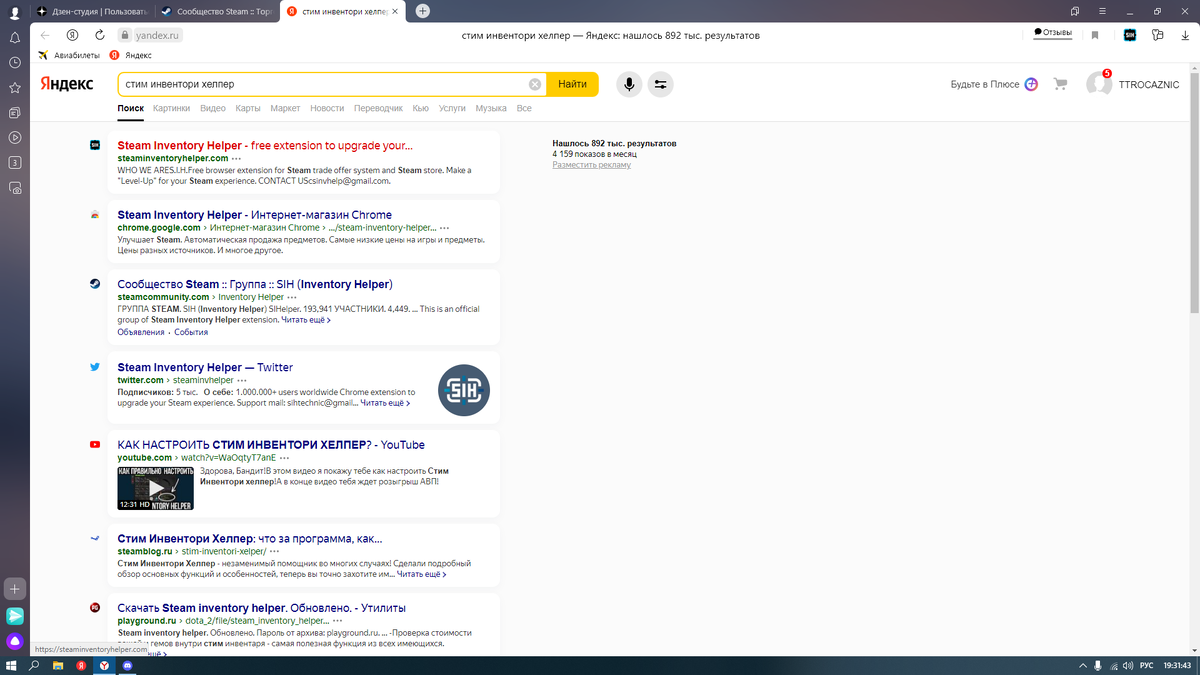Close the active Yandex search tab
The image size is (1200, 675).
point(397,11)
